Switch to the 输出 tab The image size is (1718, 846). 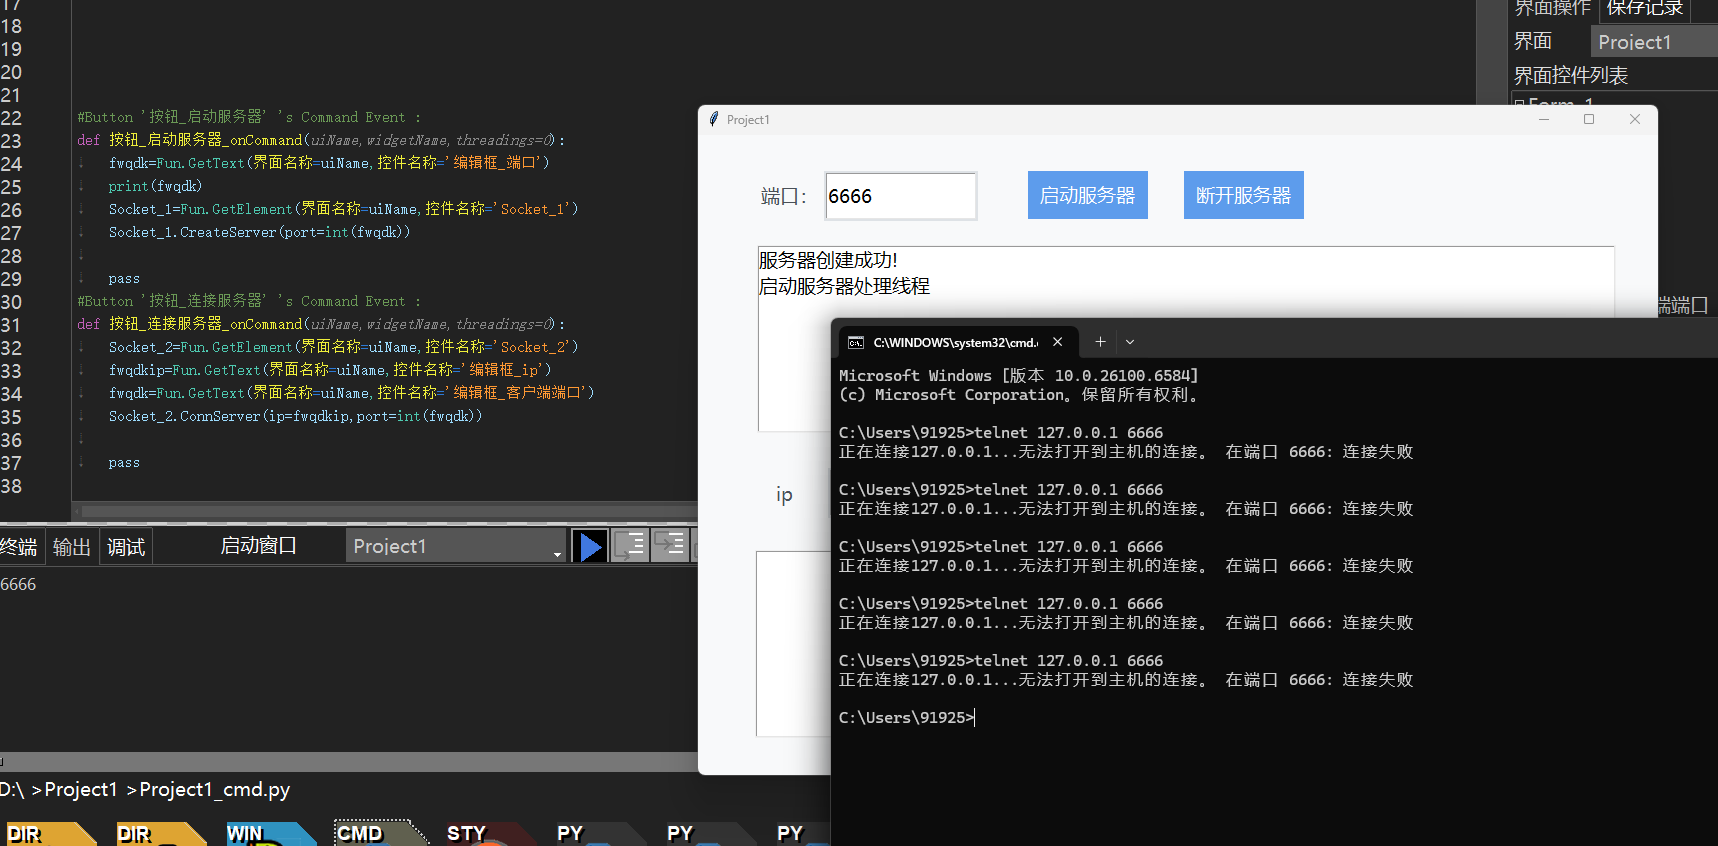tap(72, 547)
